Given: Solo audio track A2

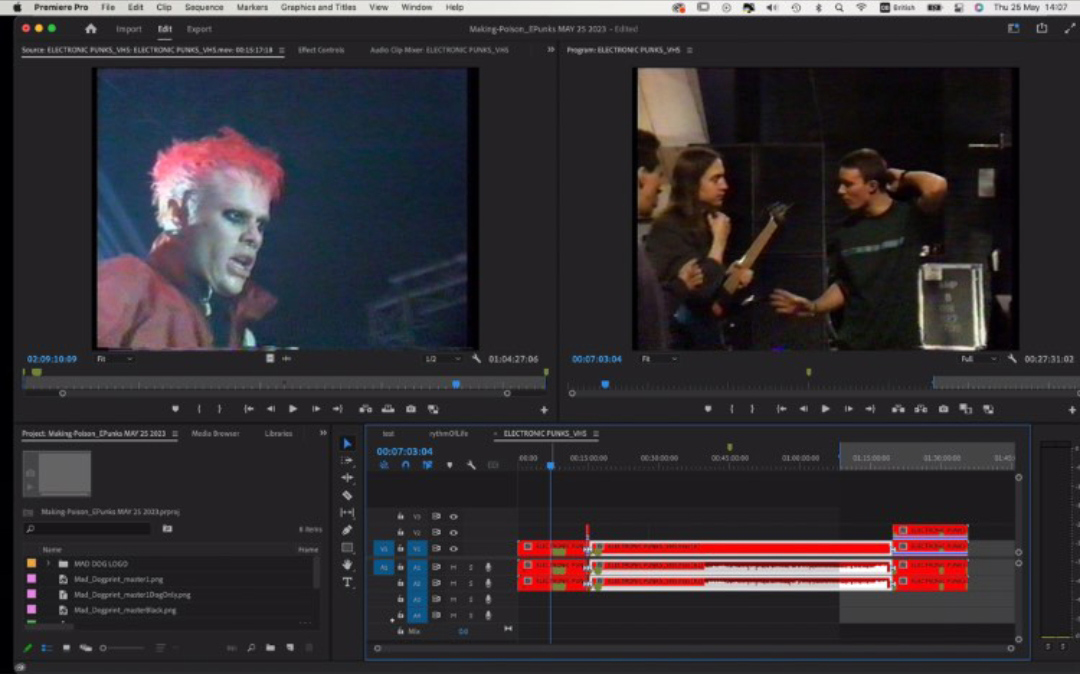Looking at the screenshot, I should click(471, 583).
